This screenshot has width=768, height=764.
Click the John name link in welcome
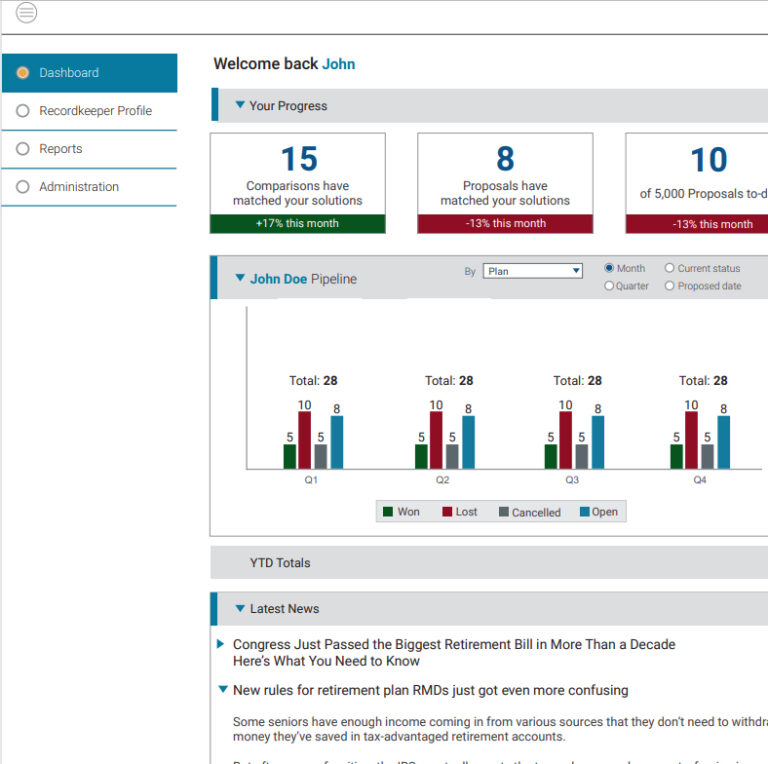click(x=338, y=64)
